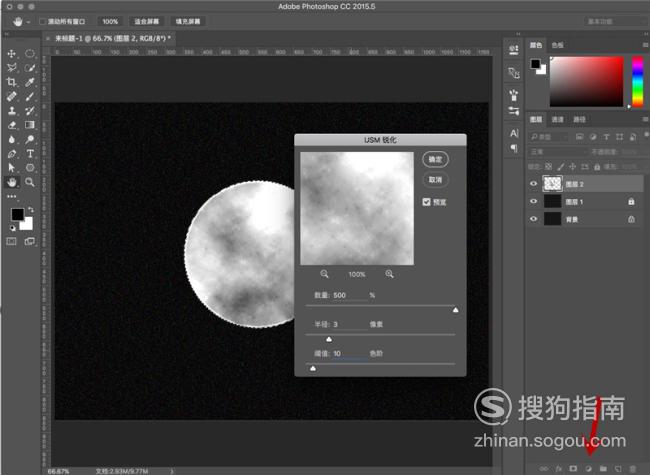Select the Elliptical Marquee tool
Image resolution: width=650 pixels, height=475 pixels.
tap(29, 53)
